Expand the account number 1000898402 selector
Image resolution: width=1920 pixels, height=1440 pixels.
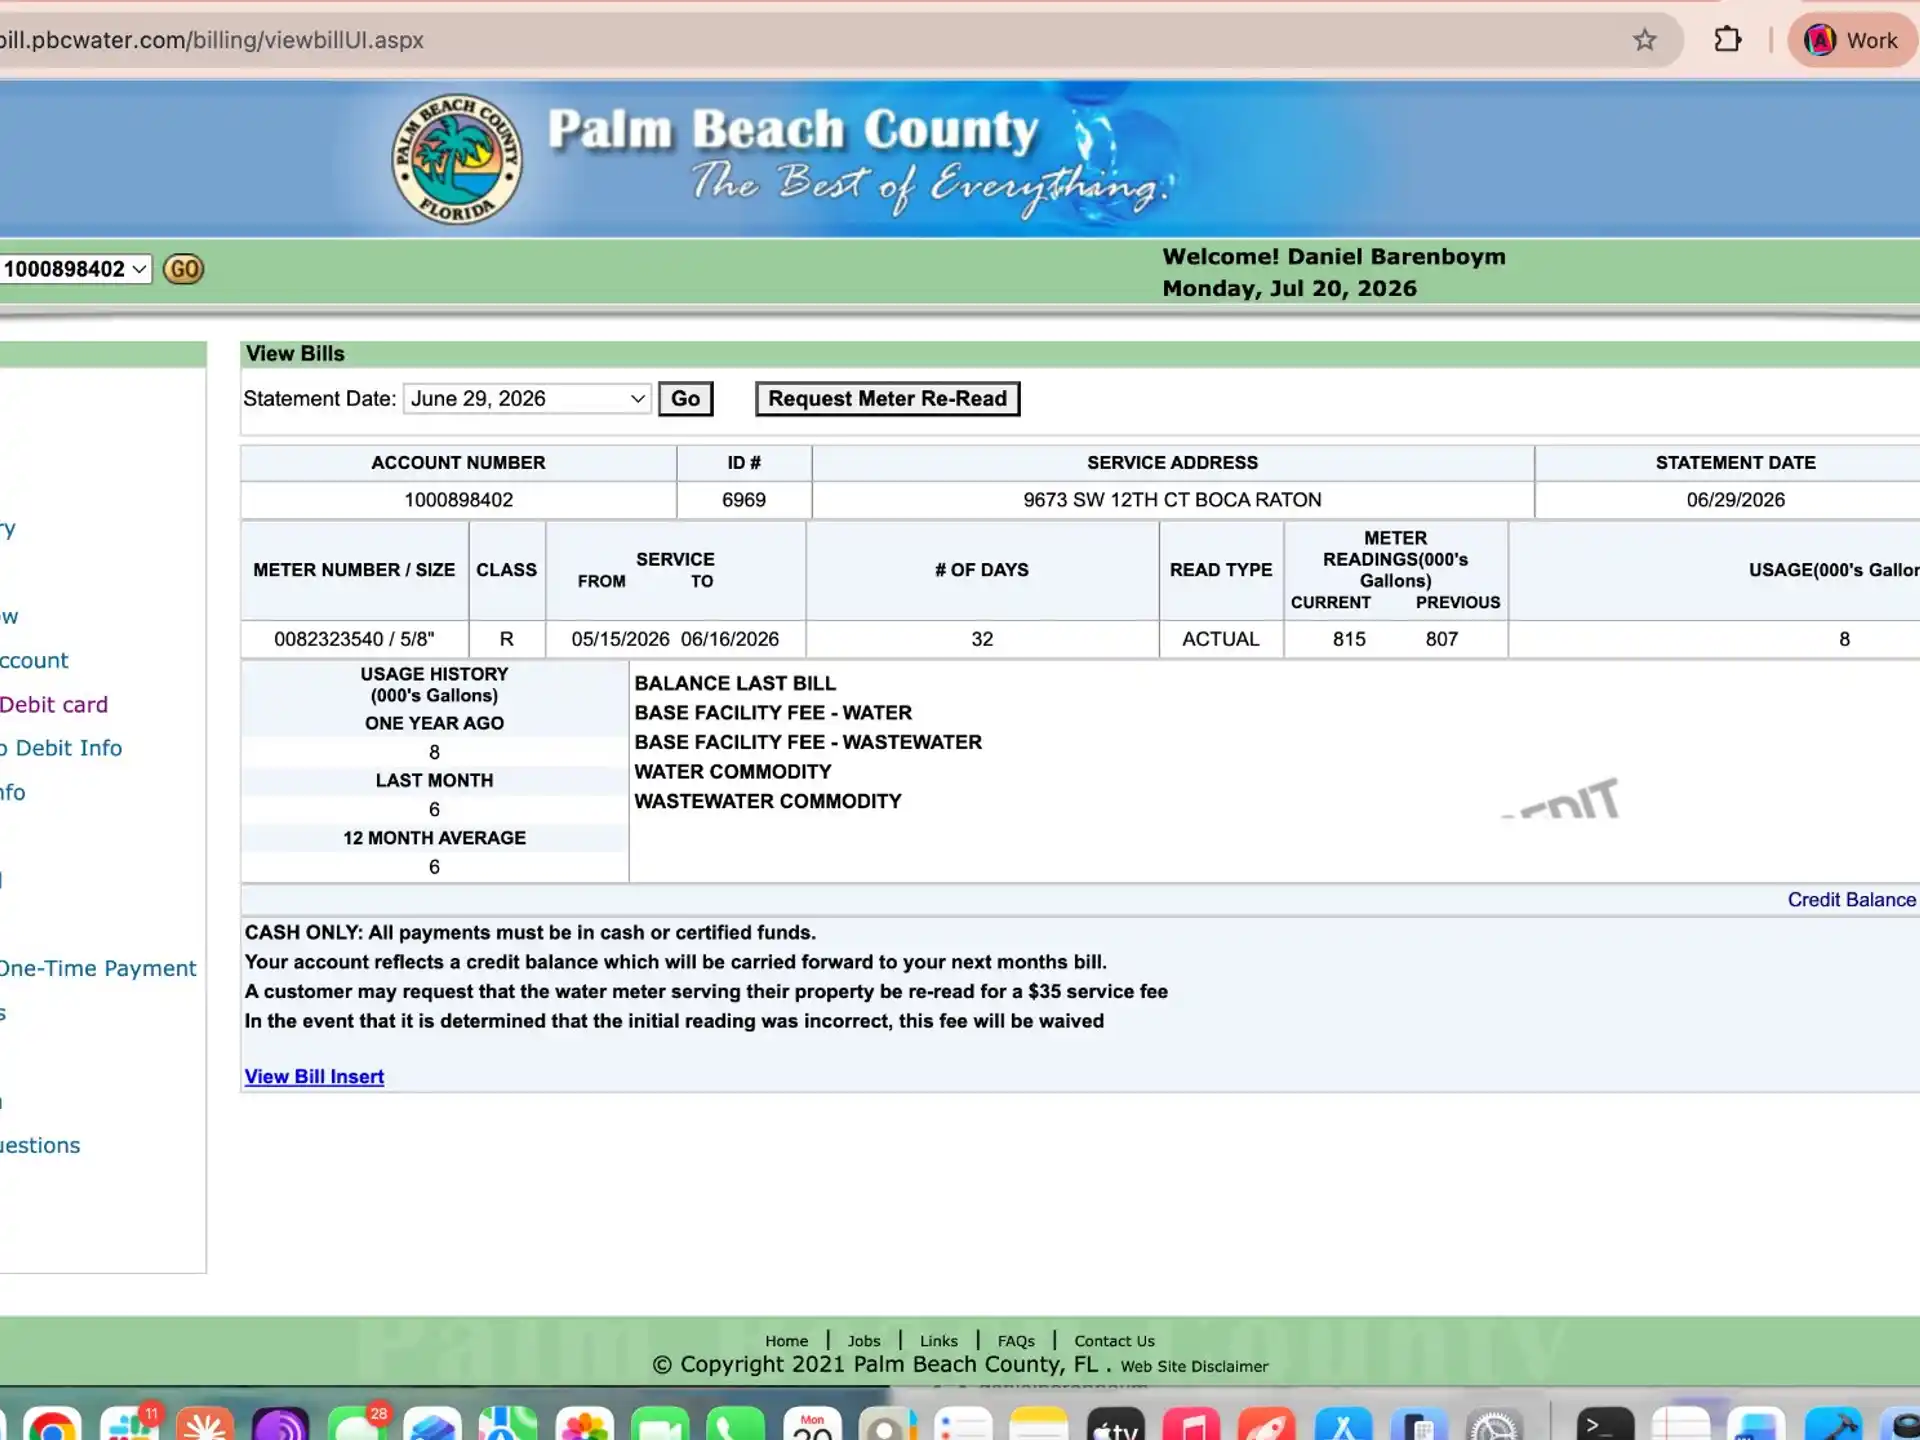(x=75, y=269)
